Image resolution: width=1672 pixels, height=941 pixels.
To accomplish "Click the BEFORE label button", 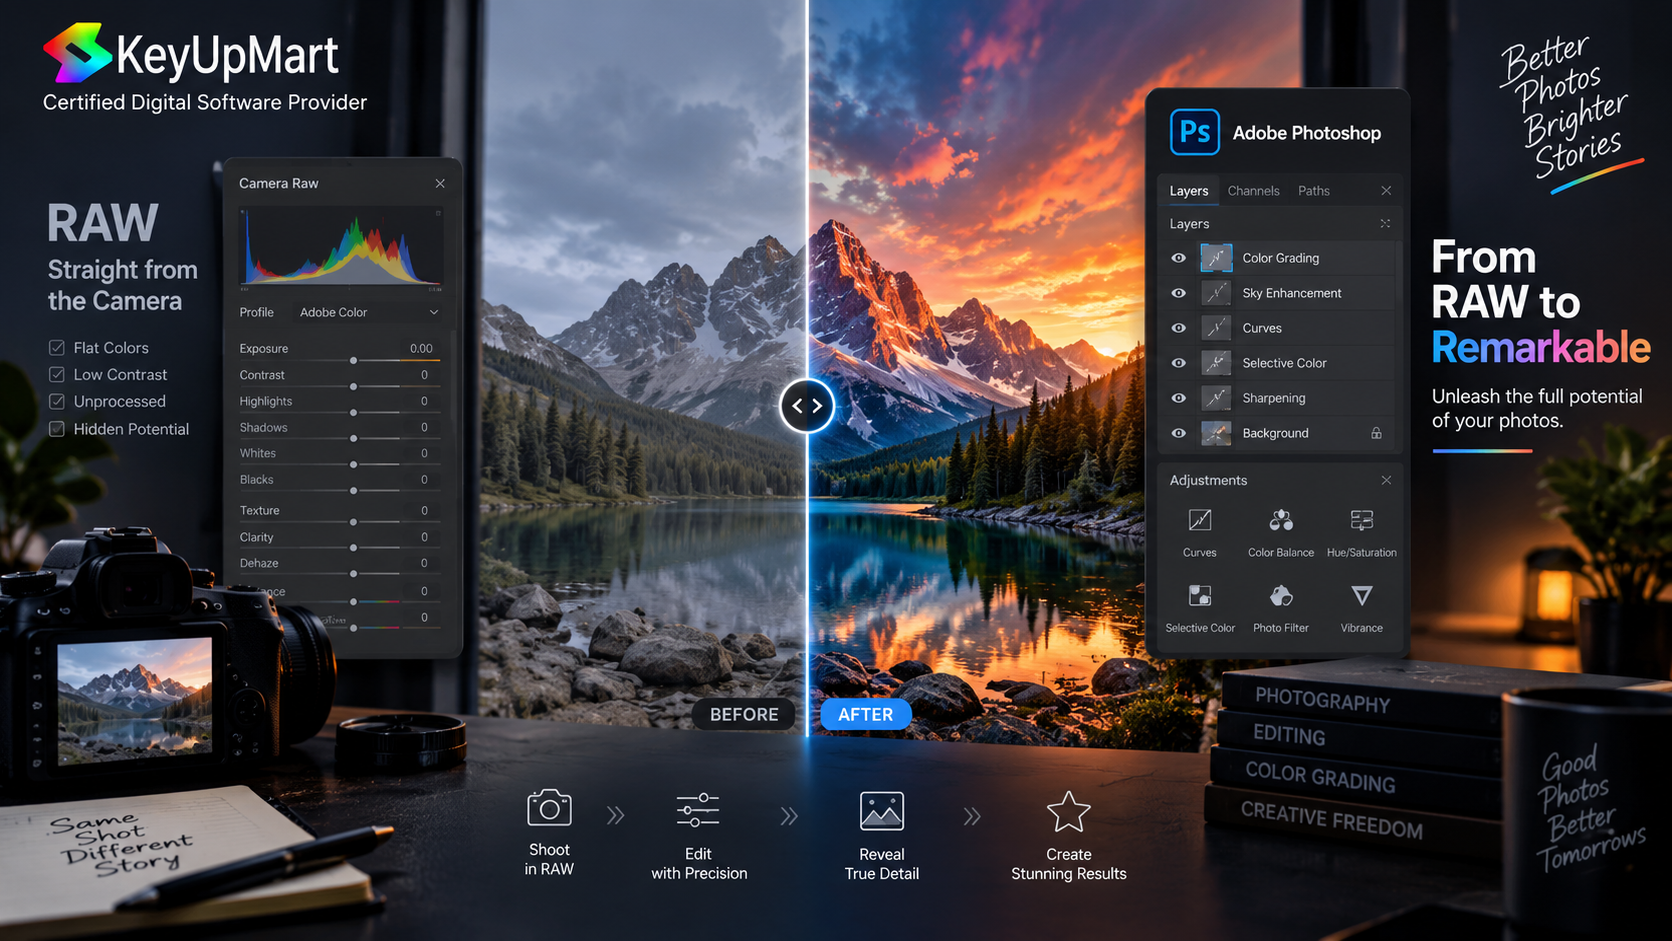I will pos(744,714).
